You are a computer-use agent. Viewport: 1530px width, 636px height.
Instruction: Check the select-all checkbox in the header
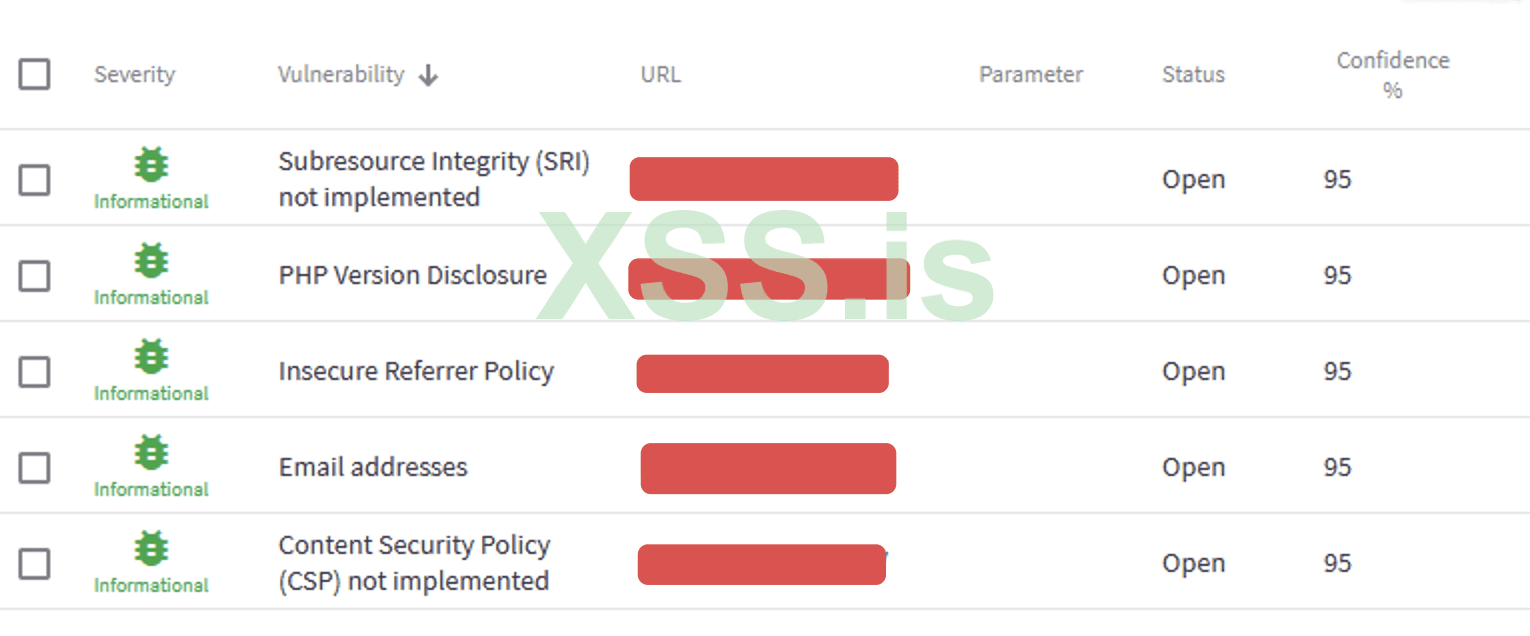34,74
